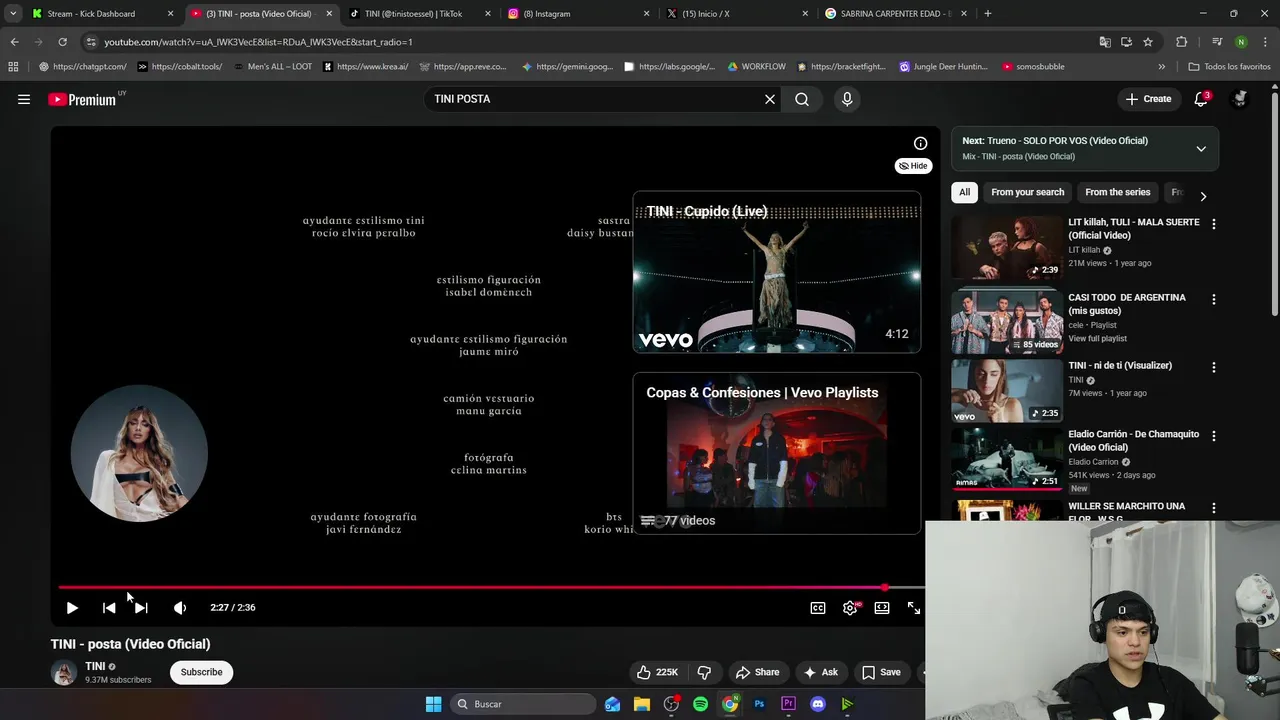Click TINI circular channel end card
This screenshot has height=720, width=1280.
[139, 453]
